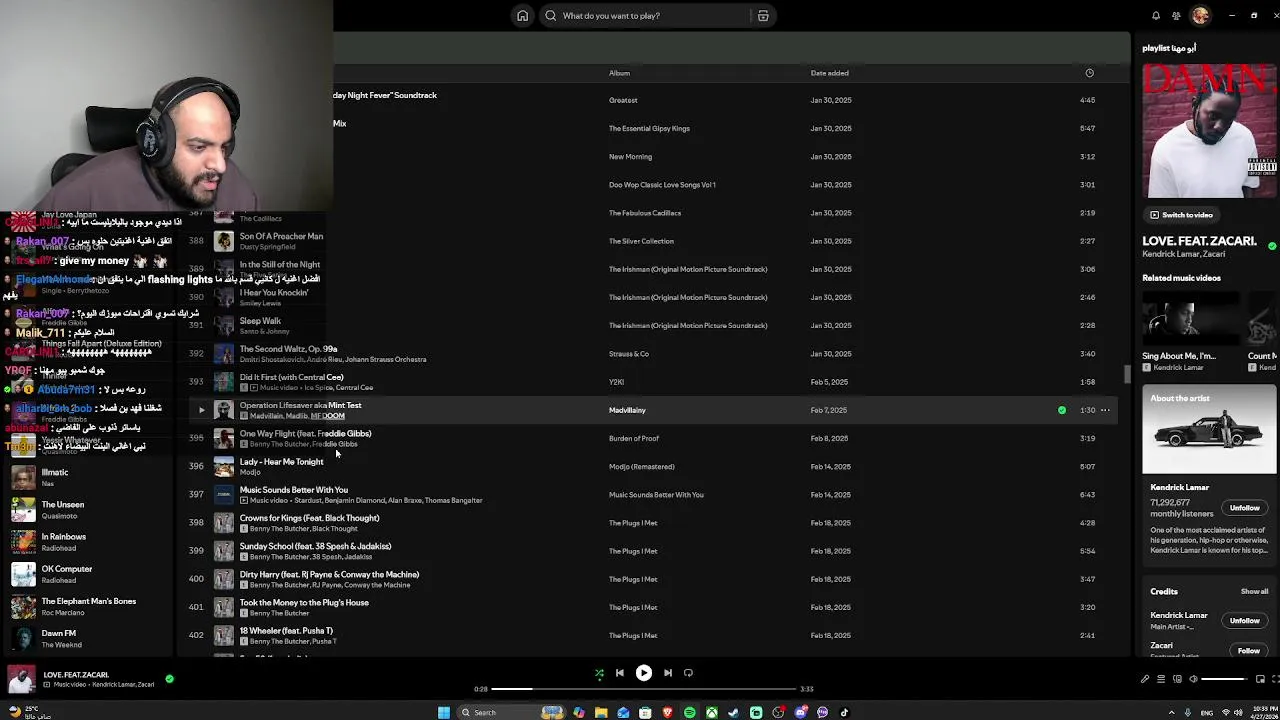Follow Zacari in Credits
Image resolution: width=1280 pixels, height=720 pixels.
coord(1248,651)
